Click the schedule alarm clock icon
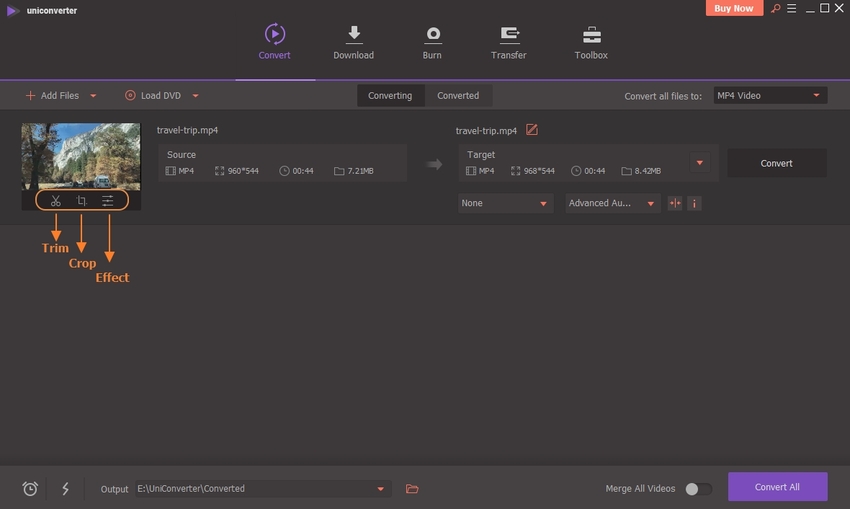Image resolution: width=850 pixels, height=509 pixels. click(x=30, y=489)
